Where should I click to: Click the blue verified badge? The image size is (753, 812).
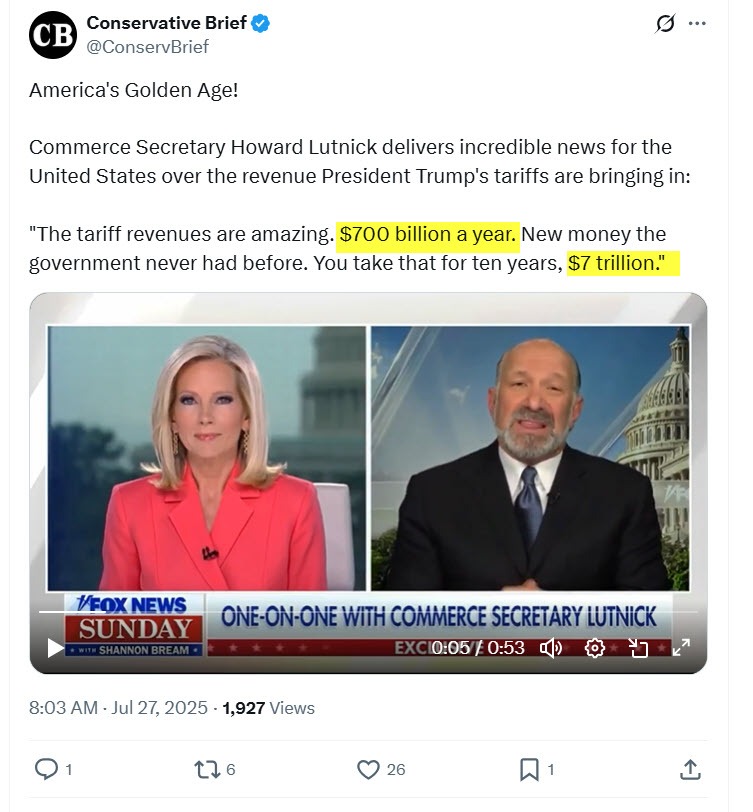coord(260,23)
